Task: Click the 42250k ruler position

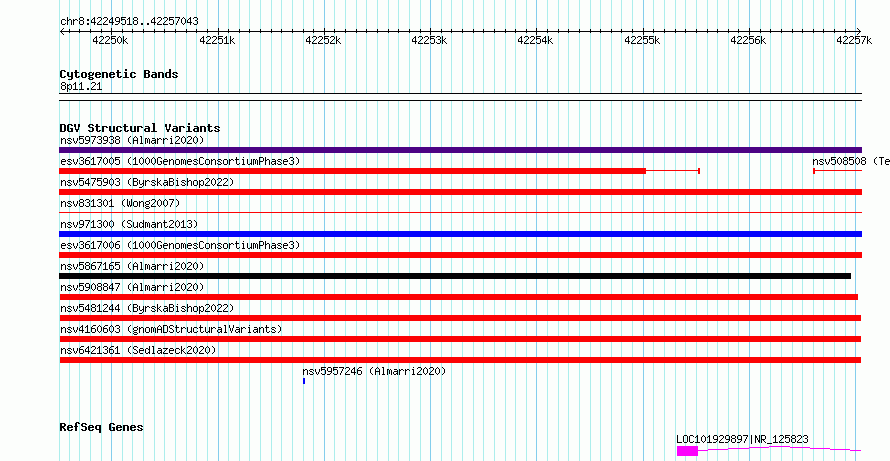Action: point(111,40)
